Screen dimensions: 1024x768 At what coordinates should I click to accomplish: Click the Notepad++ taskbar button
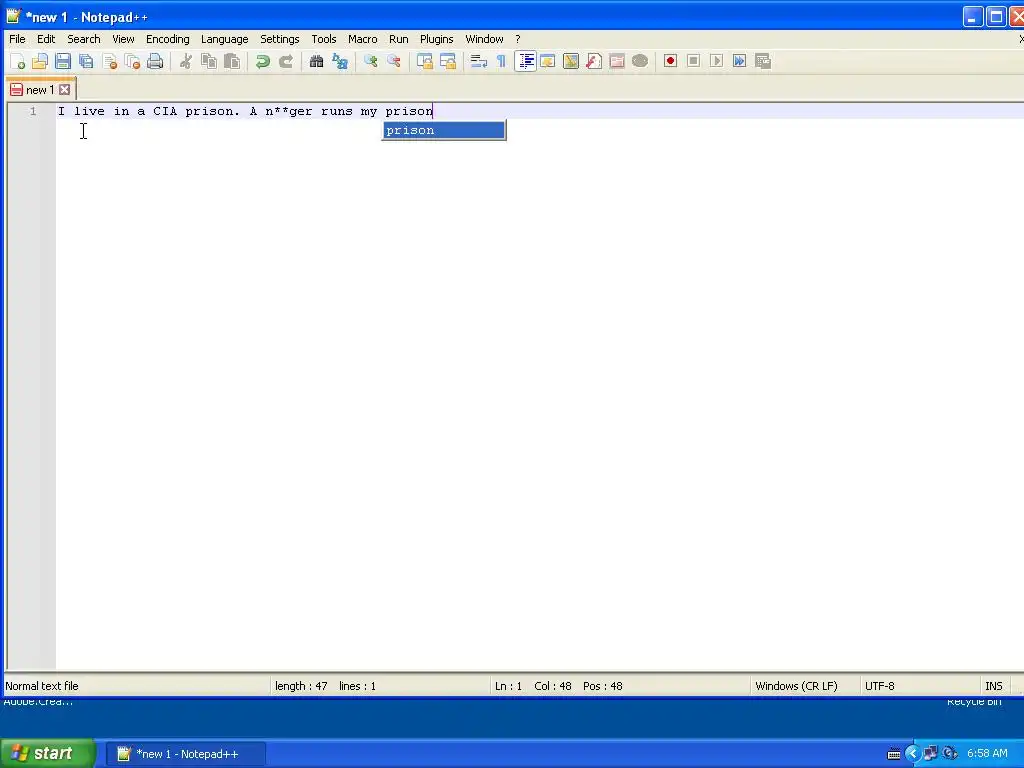pos(185,754)
